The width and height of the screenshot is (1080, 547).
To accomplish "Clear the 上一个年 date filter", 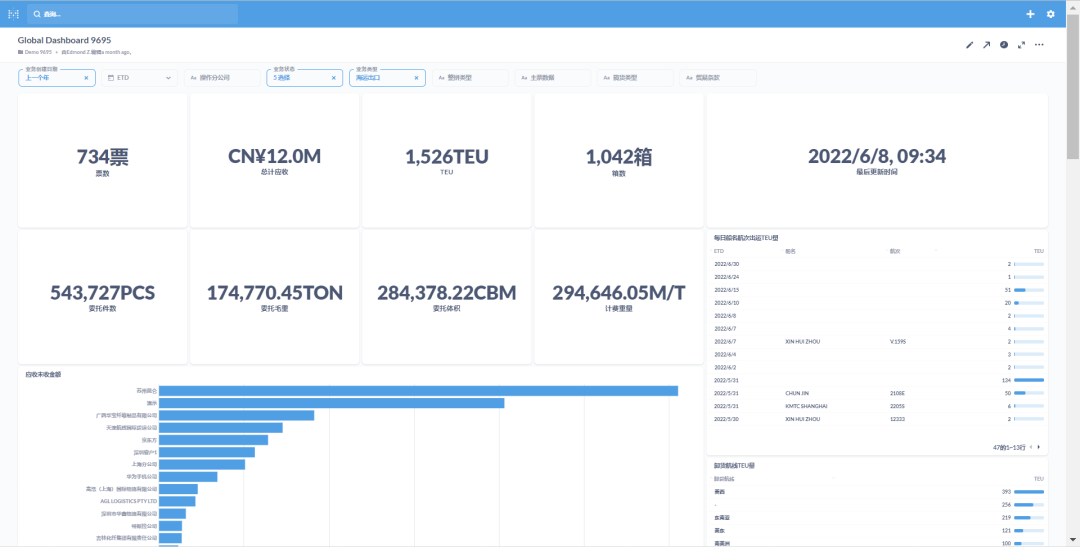I will coord(86,78).
